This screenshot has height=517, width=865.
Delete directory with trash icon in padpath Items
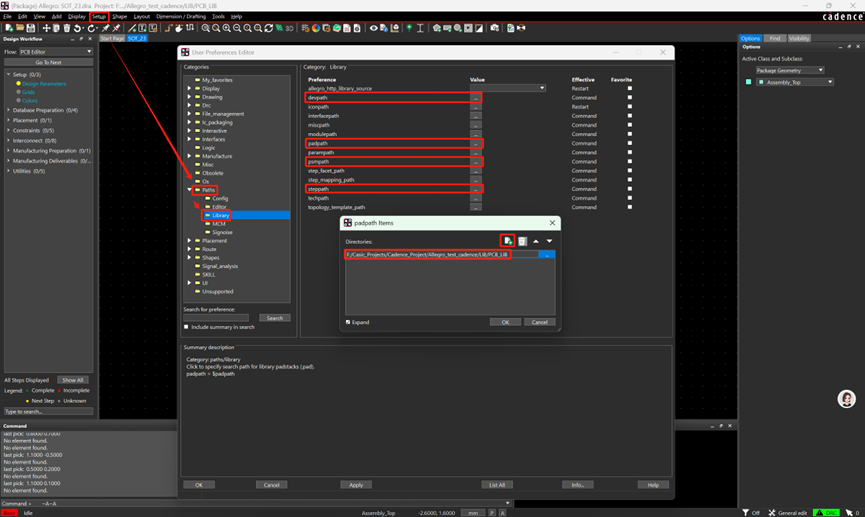(522, 241)
